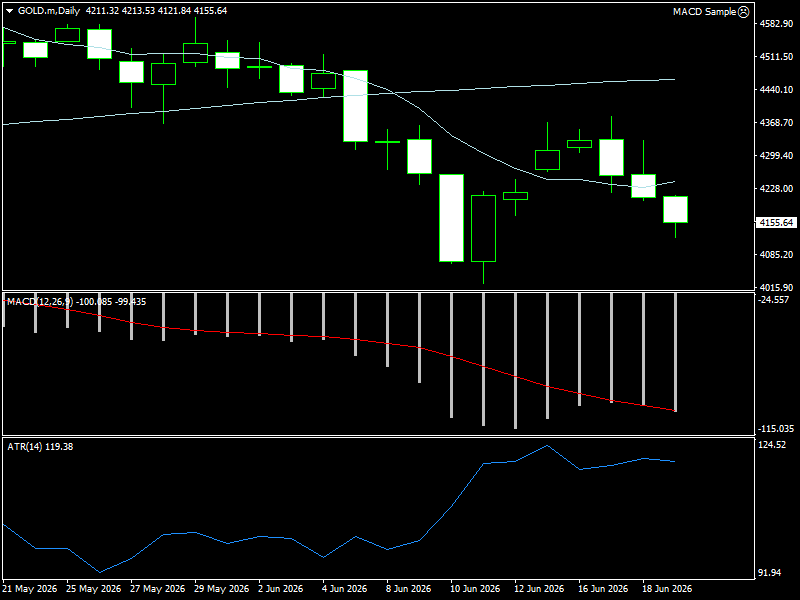Click the MACD Sample label
This screenshot has width=800, height=600.
[704, 12]
